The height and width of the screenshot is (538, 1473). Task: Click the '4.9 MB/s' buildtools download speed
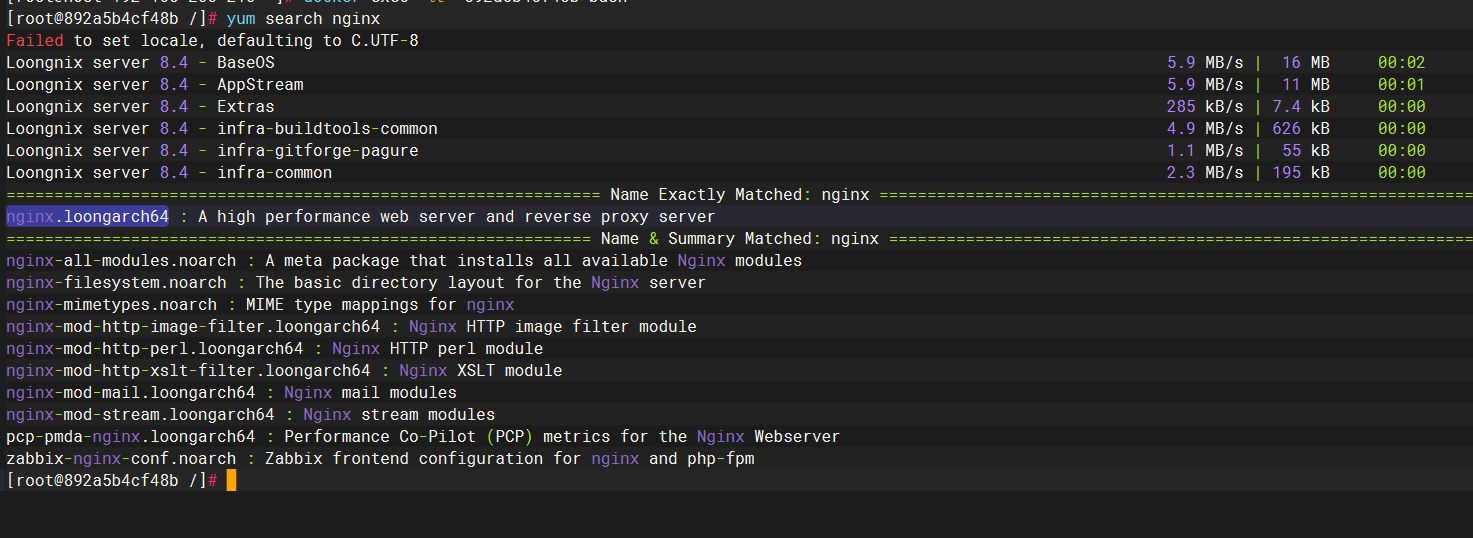click(x=1205, y=128)
